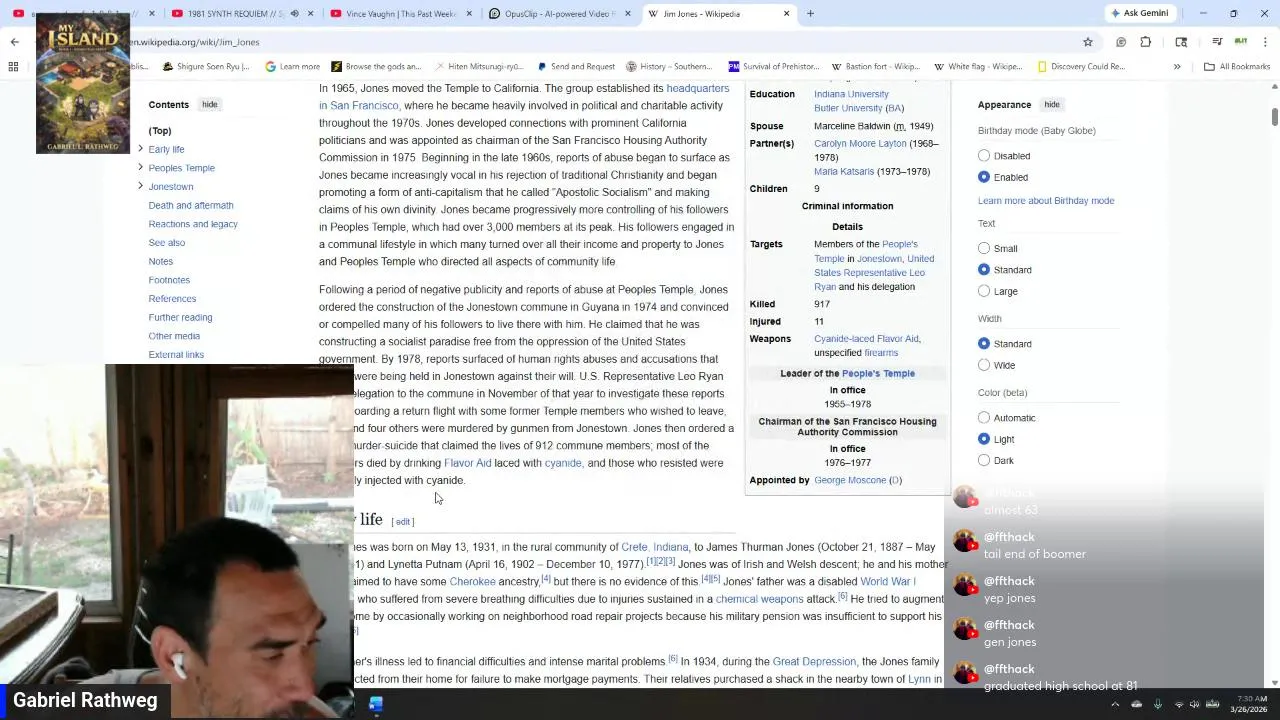Open External links in Contents
The image size is (1280, 720).
176,354
